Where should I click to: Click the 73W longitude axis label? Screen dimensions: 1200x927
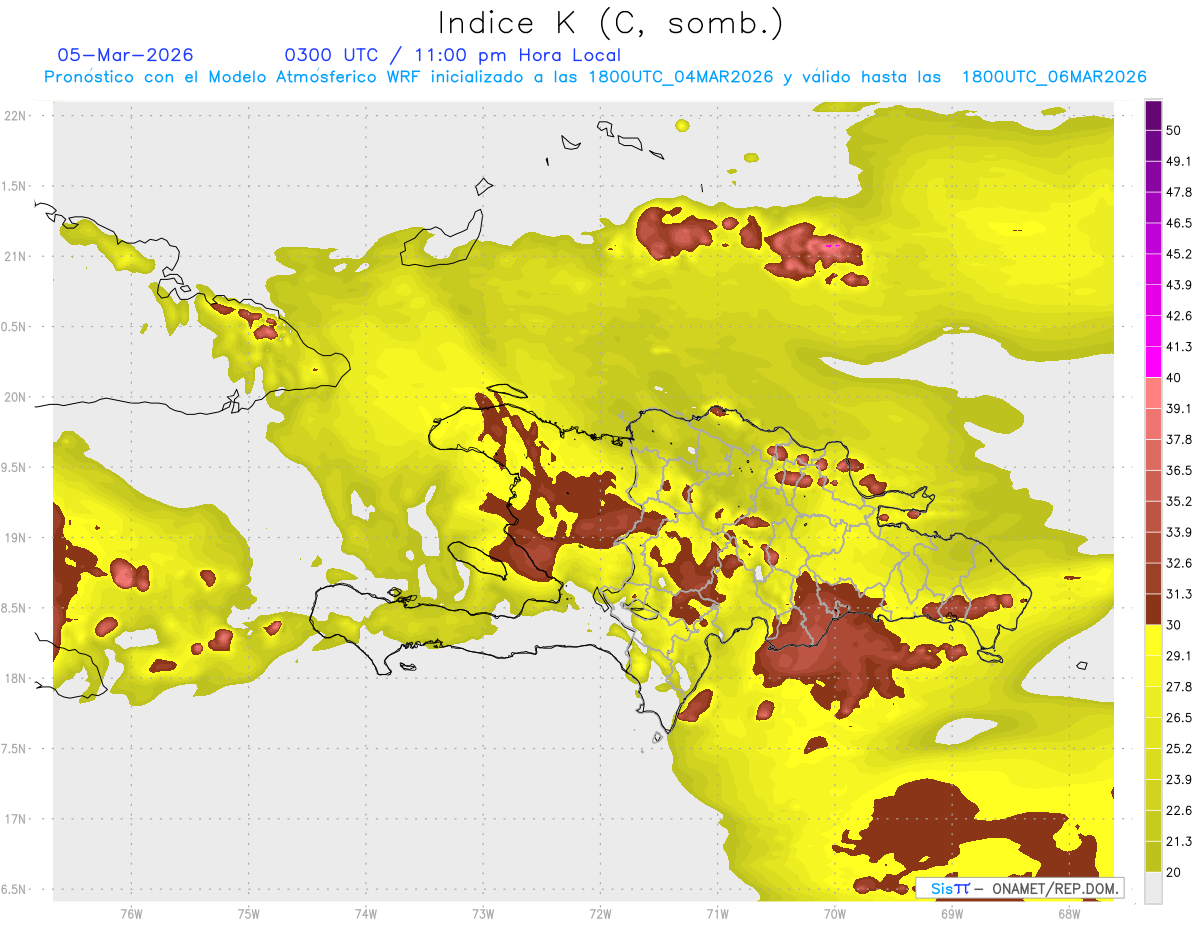483,913
